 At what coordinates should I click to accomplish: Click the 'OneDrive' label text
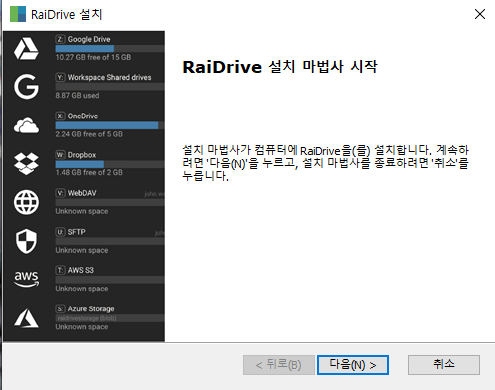coord(83,116)
